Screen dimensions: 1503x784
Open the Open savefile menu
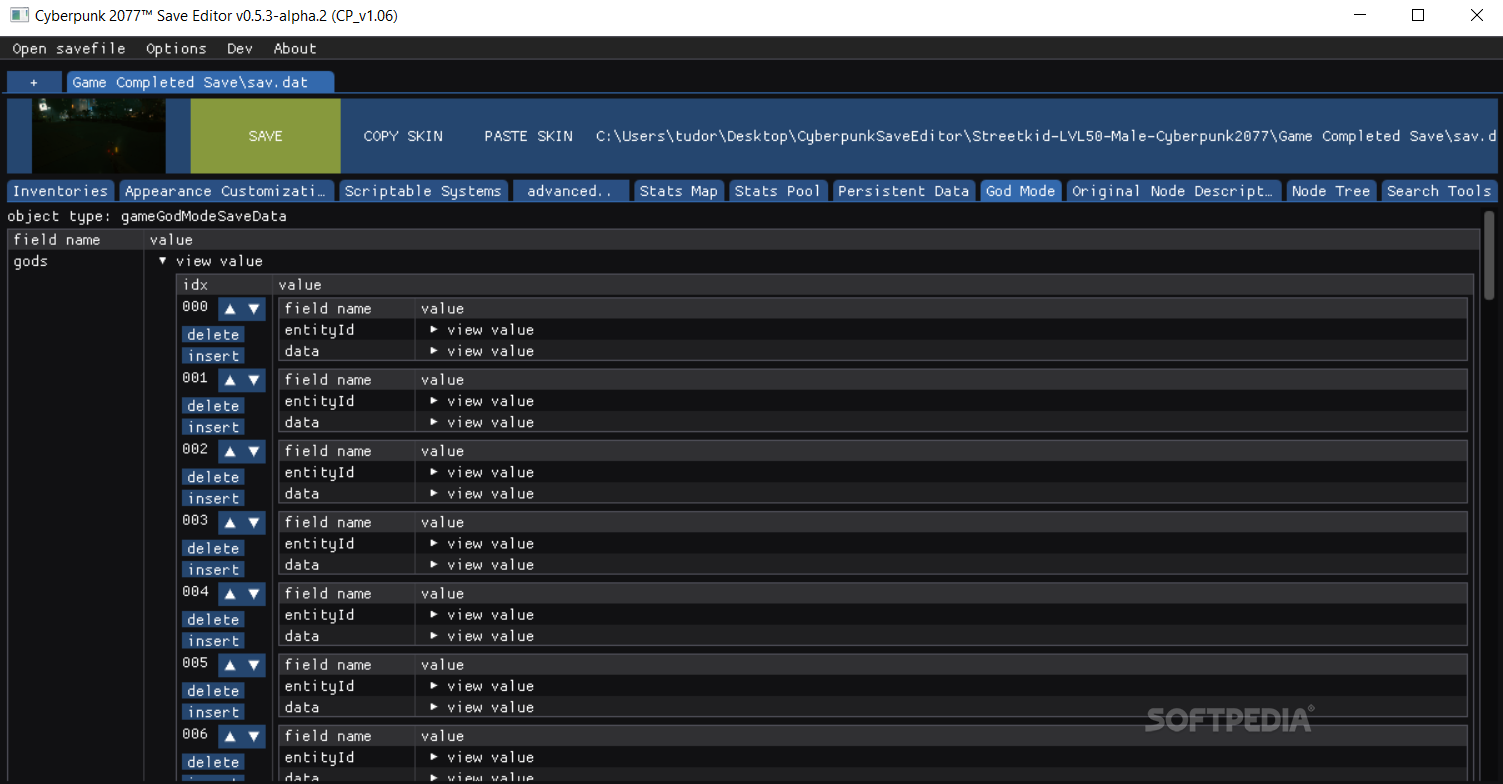coord(69,48)
